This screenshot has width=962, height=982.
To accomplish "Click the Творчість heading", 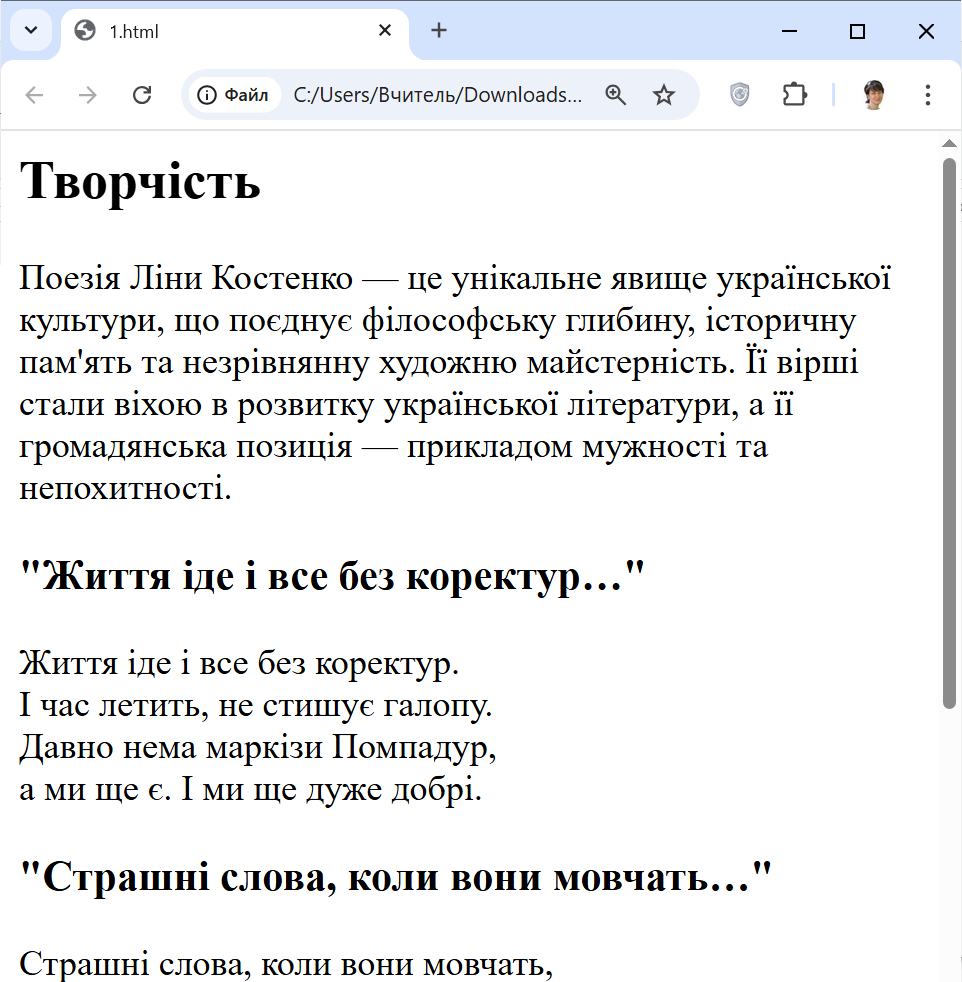I will (140, 182).
